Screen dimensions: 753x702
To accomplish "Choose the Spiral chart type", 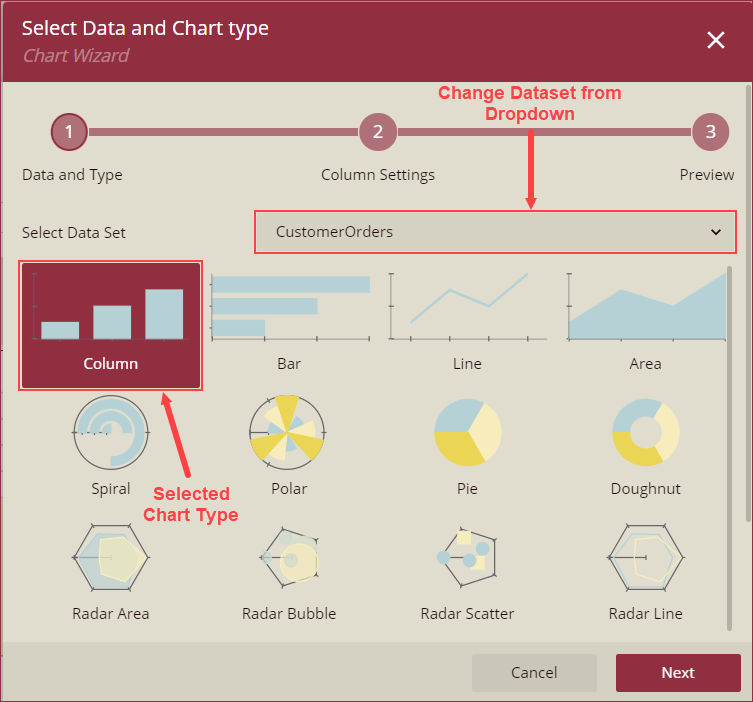I will click(x=110, y=446).
